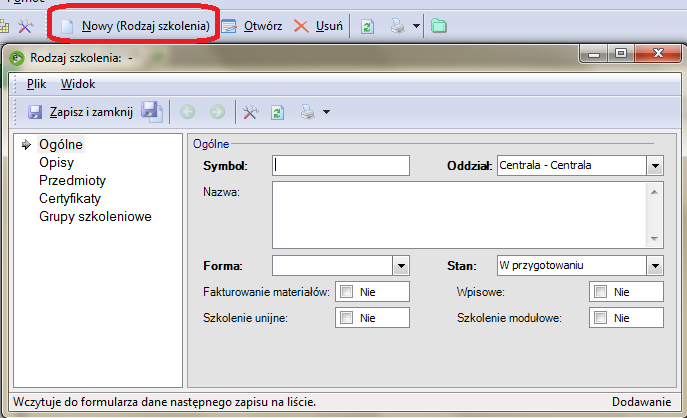The width and height of the screenshot is (687, 418).
Task: Open the Widok menu
Action: pos(78,84)
